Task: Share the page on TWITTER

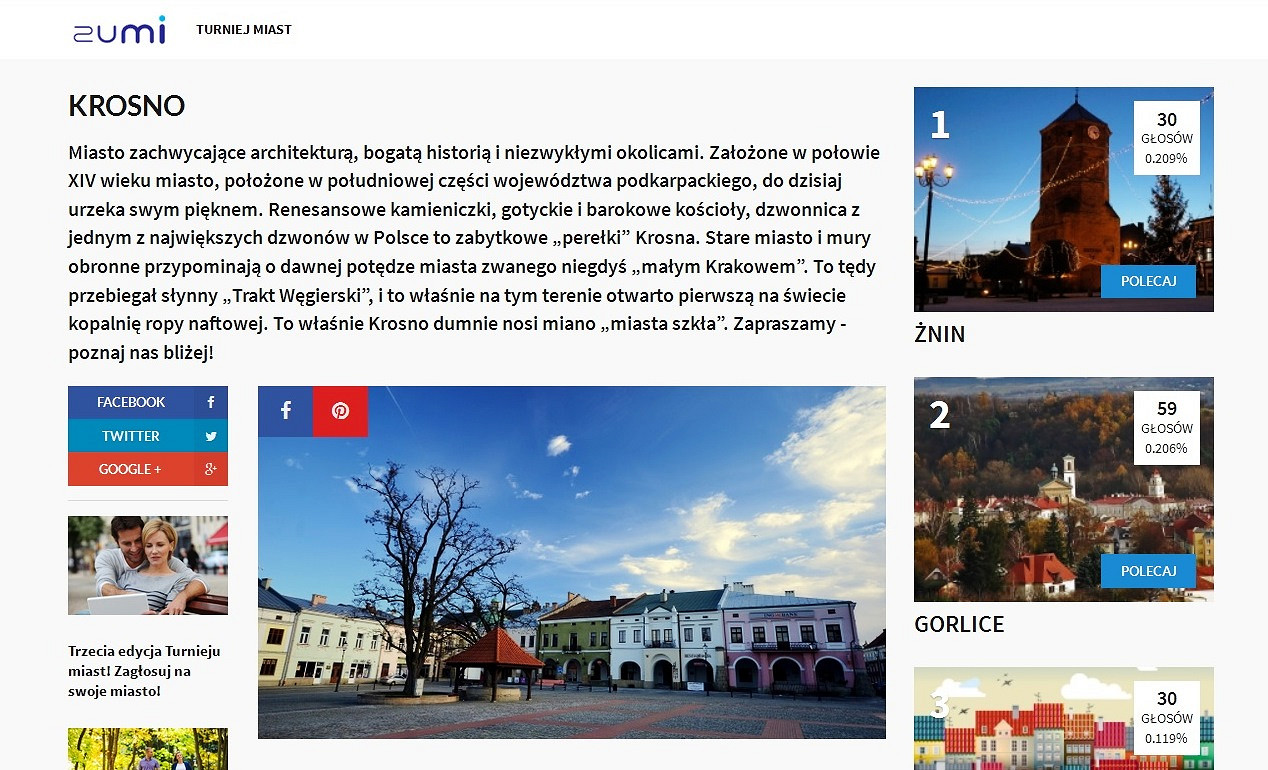Action: 130,436
